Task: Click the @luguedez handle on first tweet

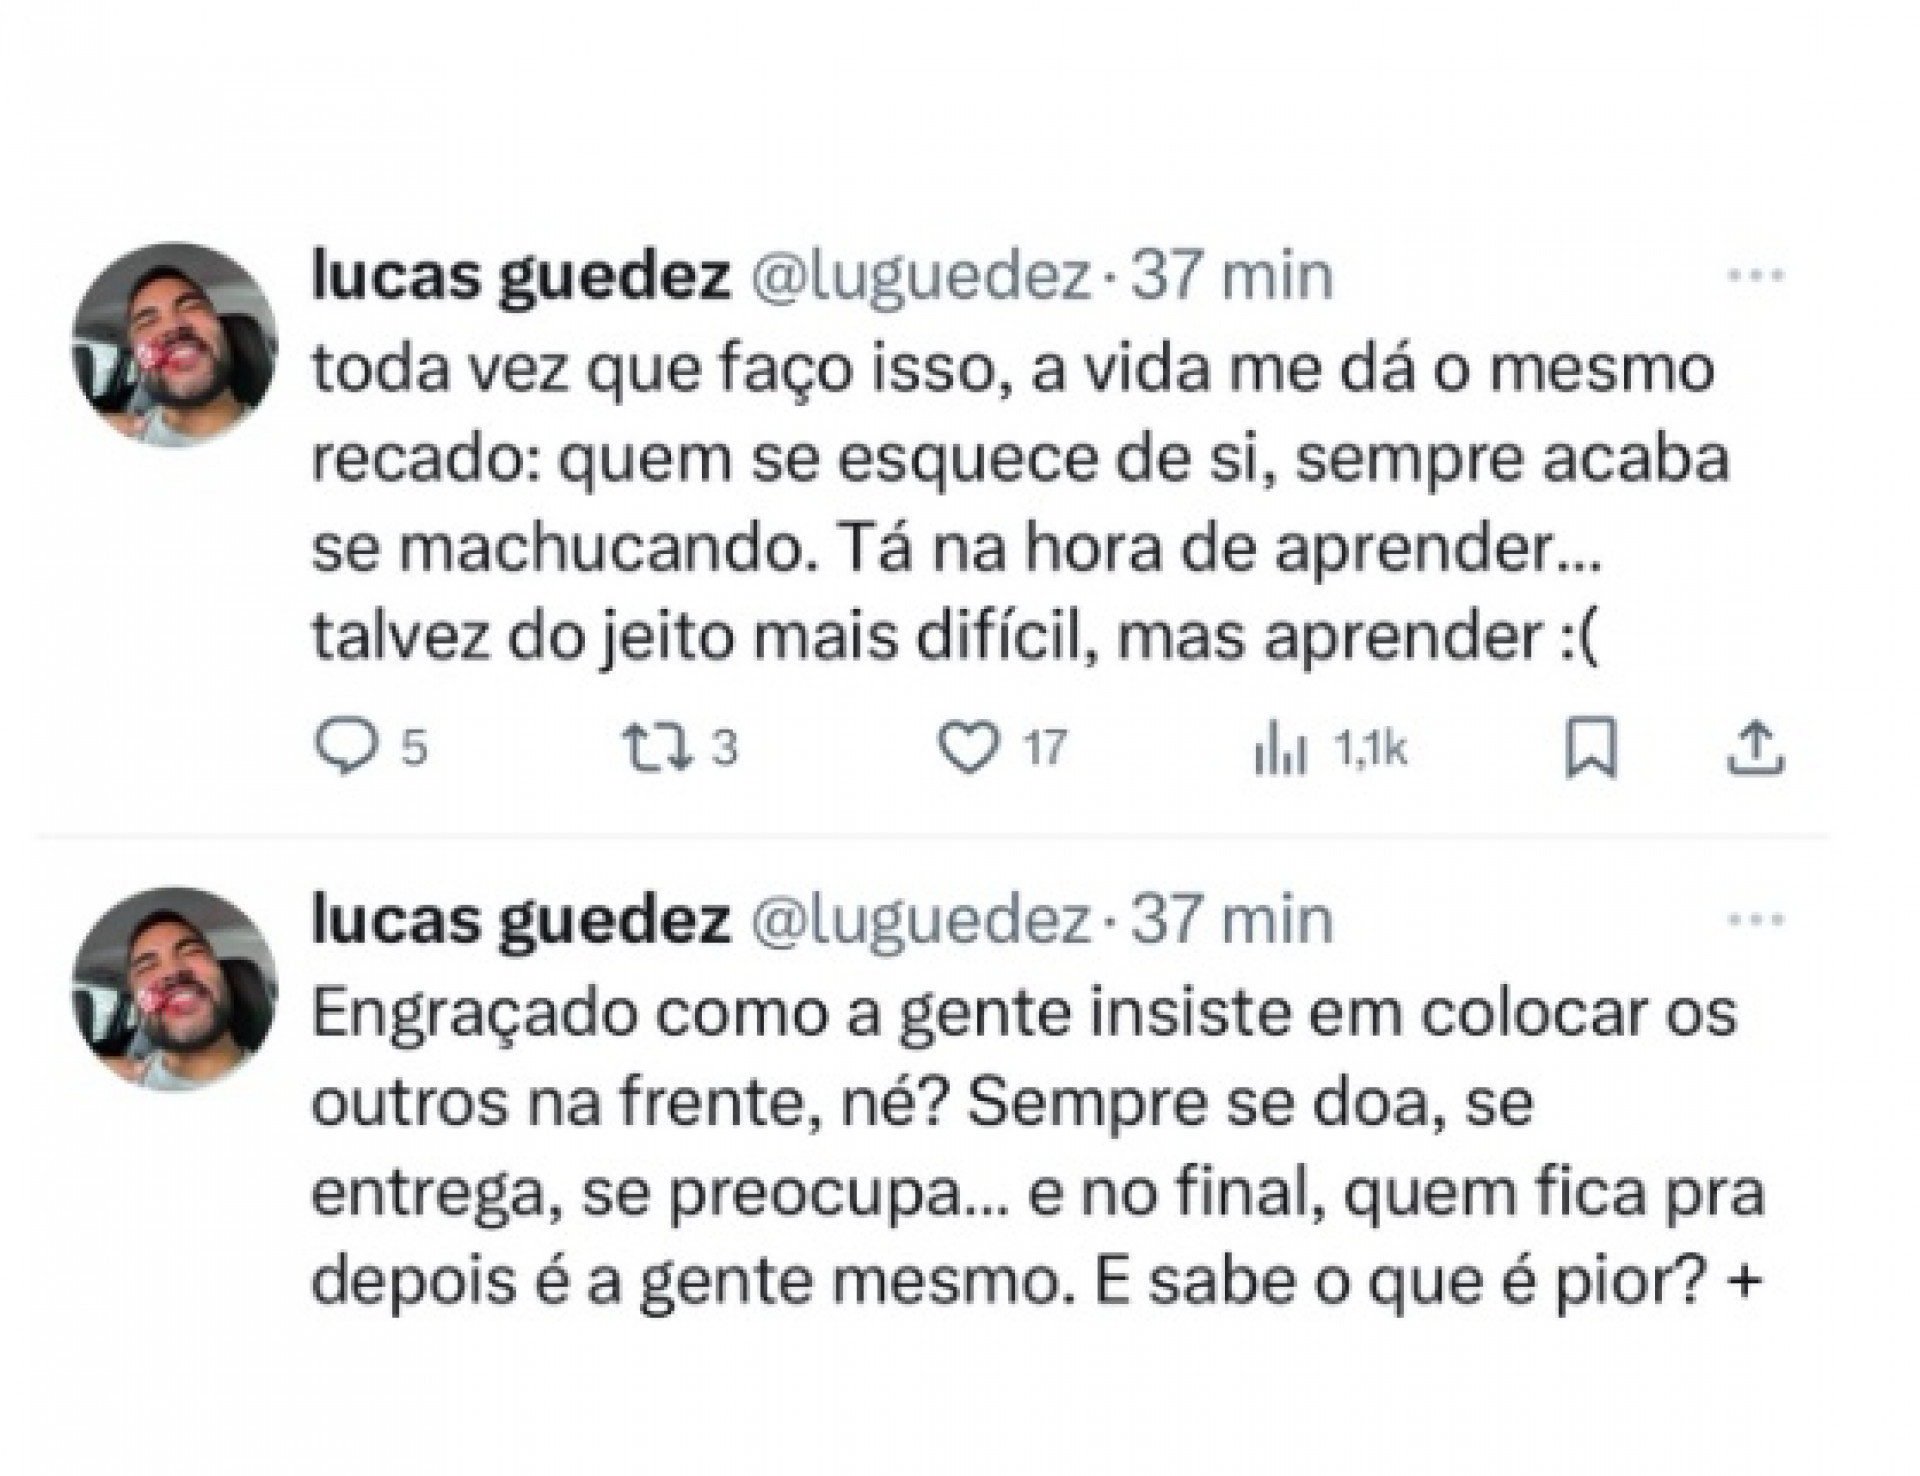Action: [920, 280]
